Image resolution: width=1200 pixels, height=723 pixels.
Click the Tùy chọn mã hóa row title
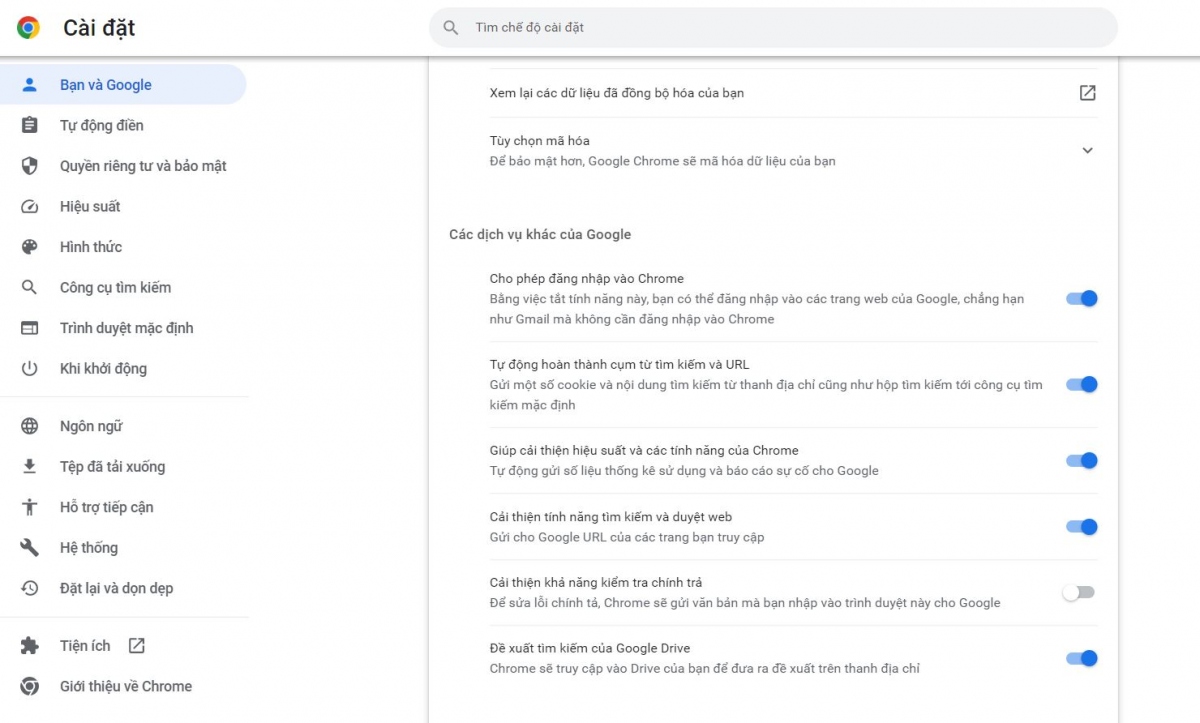point(540,141)
